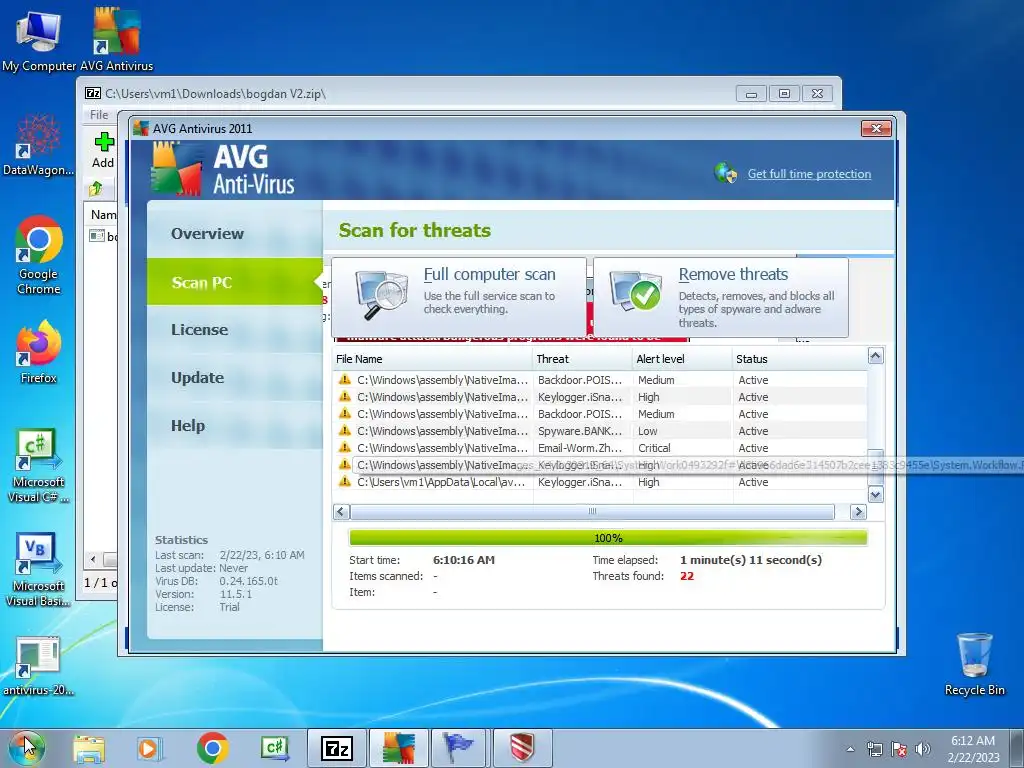1024x768 pixels.
Task: Open the Update tab
Action: 234,377
